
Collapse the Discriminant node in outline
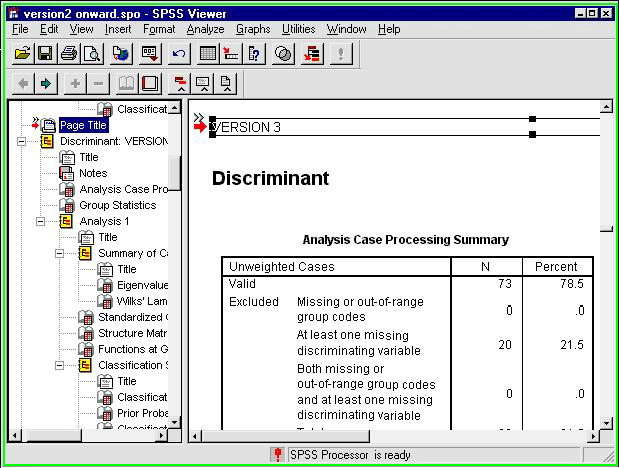click(22, 141)
